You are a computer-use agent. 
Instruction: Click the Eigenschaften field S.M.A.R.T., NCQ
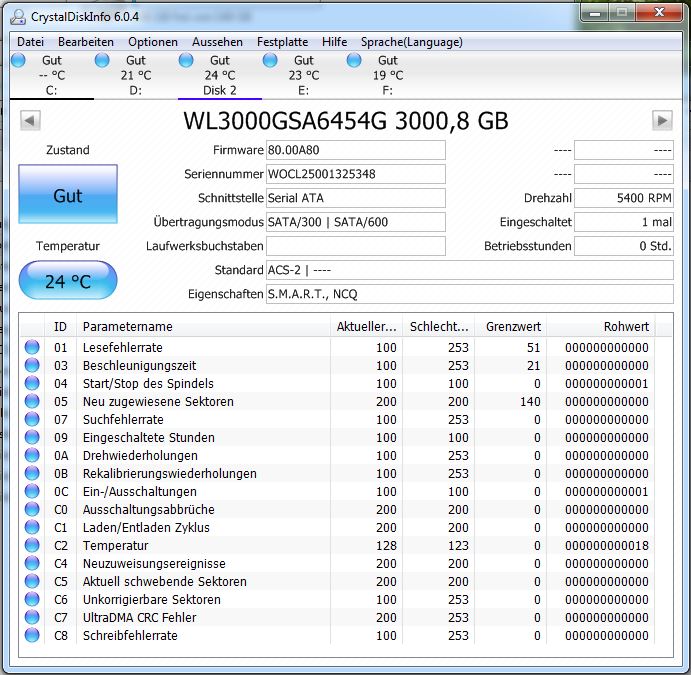pos(470,294)
